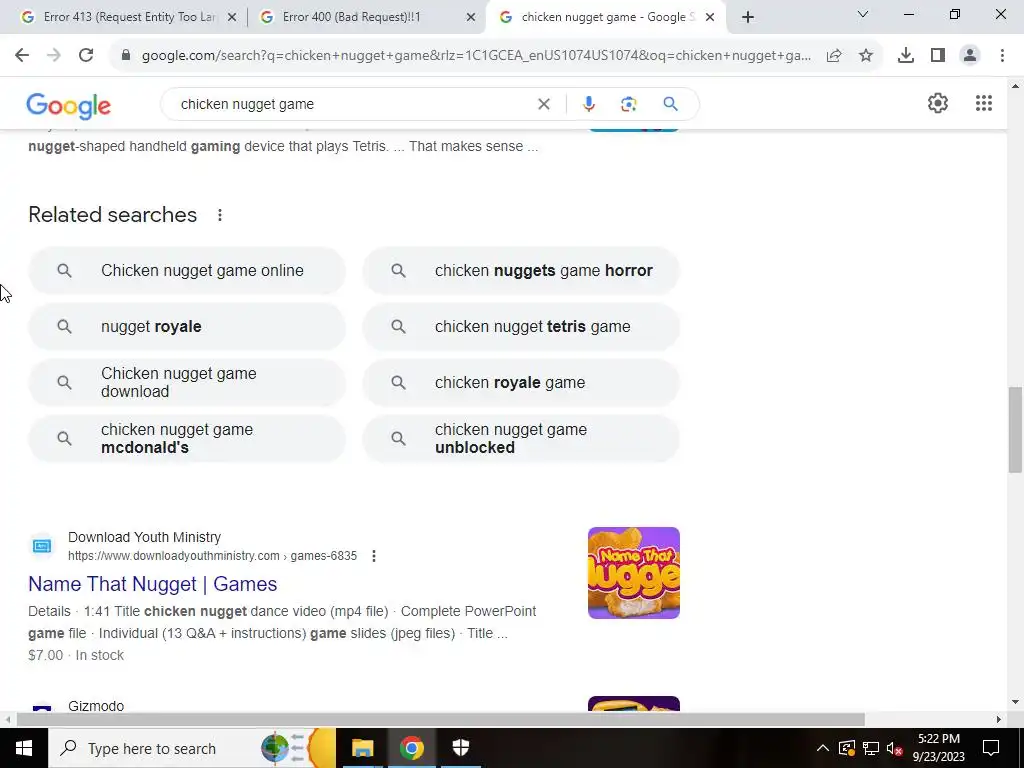Click the Name That Nugget thumbnail image

[x=633, y=573]
